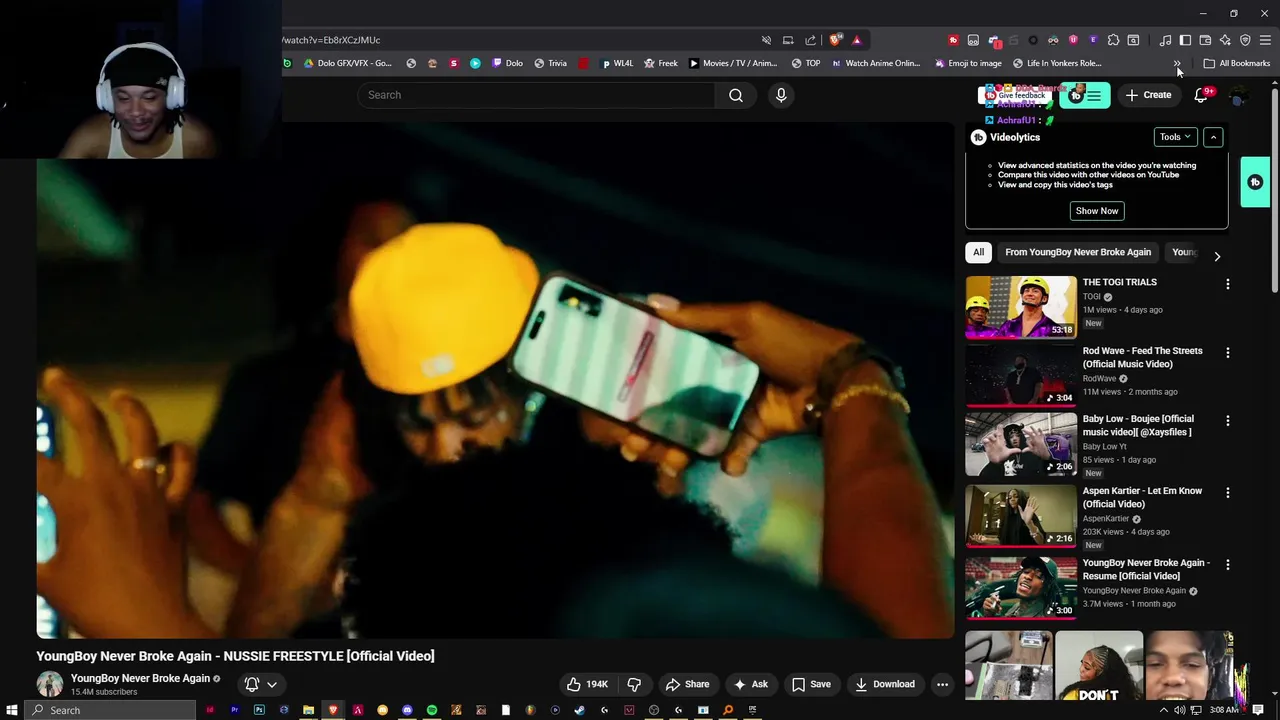Image resolution: width=1280 pixels, height=720 pixels.
Task: Show hidden bookmarks with double chevron
Action: [x=1177, y=63]
